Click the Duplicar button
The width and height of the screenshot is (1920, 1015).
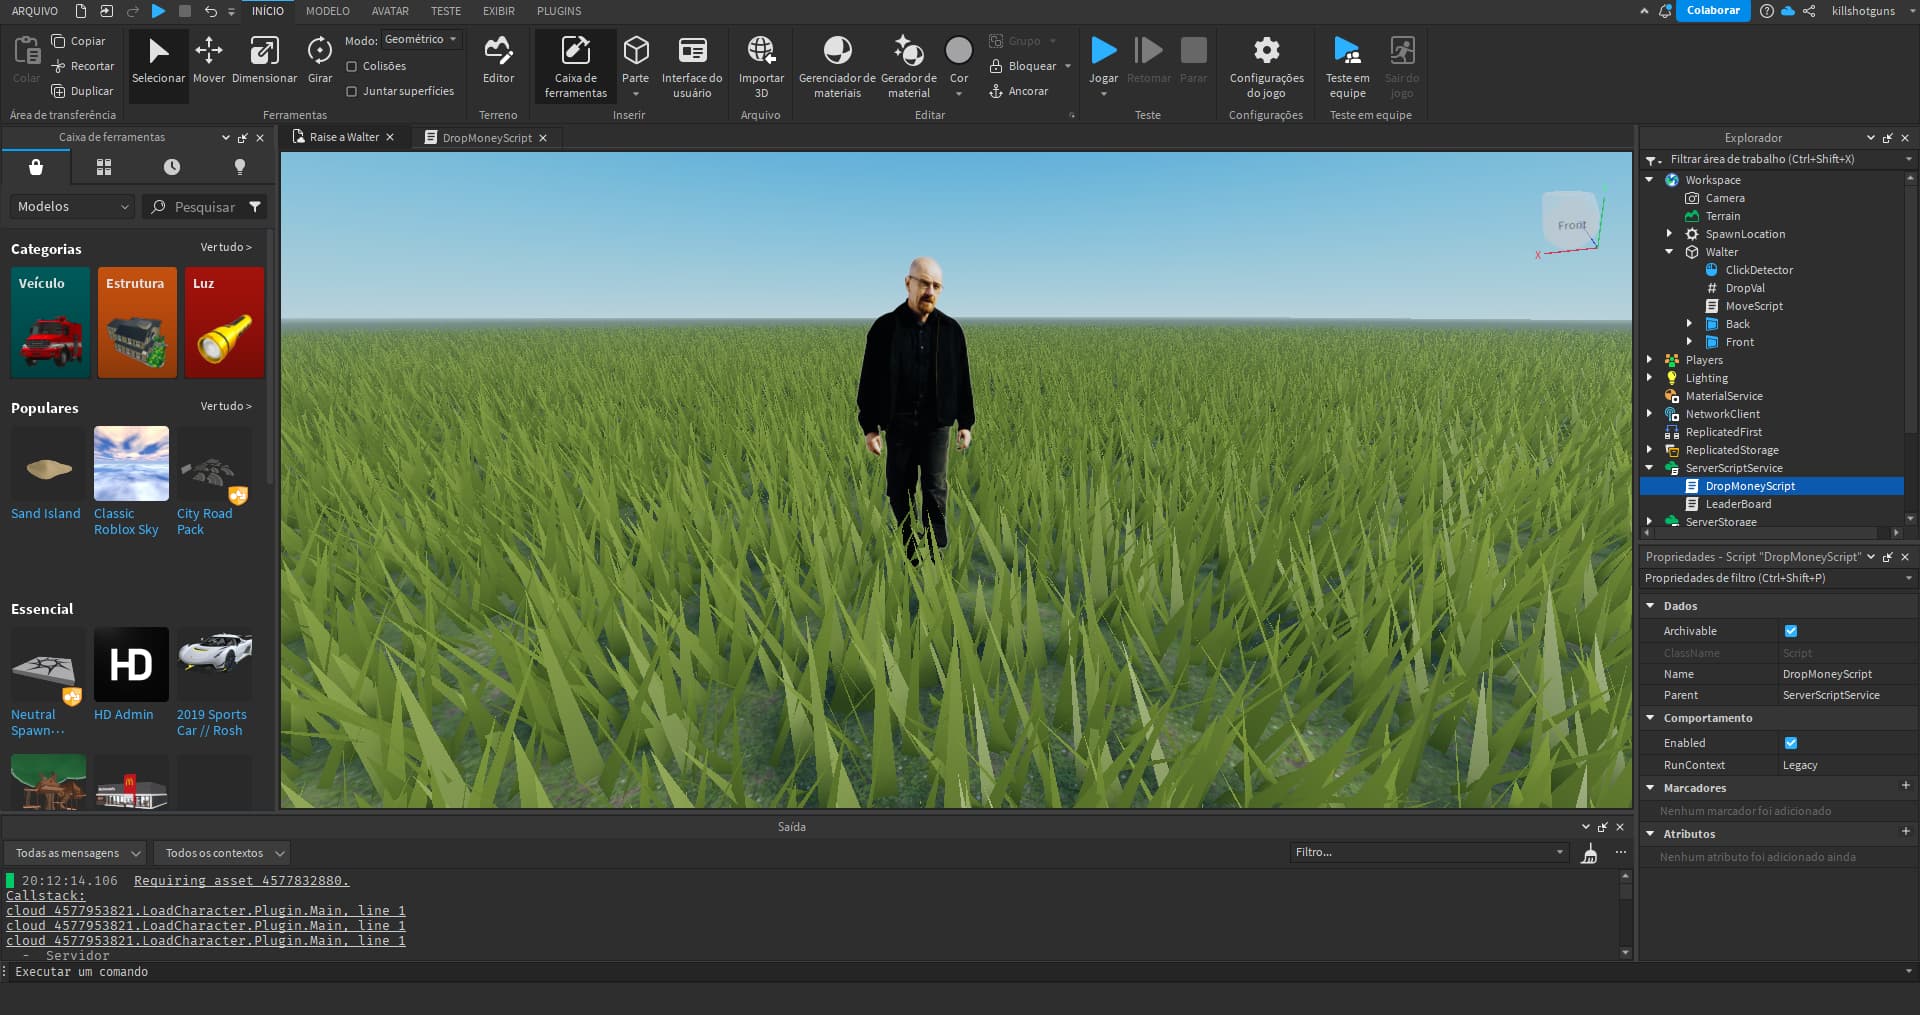coord(82,91)
